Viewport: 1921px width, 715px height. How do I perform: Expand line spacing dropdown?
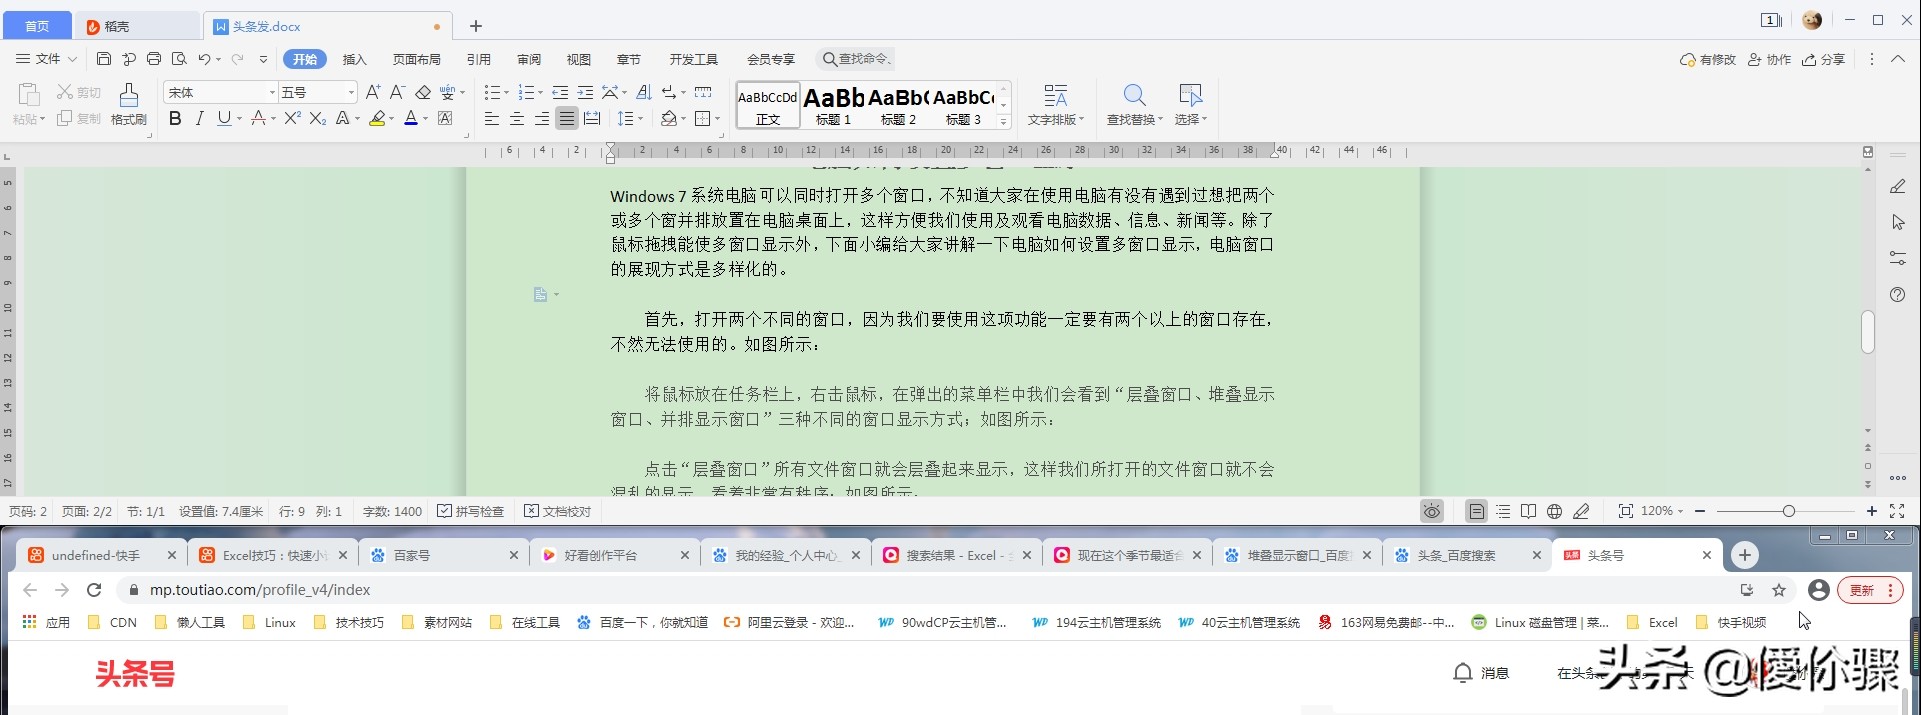coord(641,119)
